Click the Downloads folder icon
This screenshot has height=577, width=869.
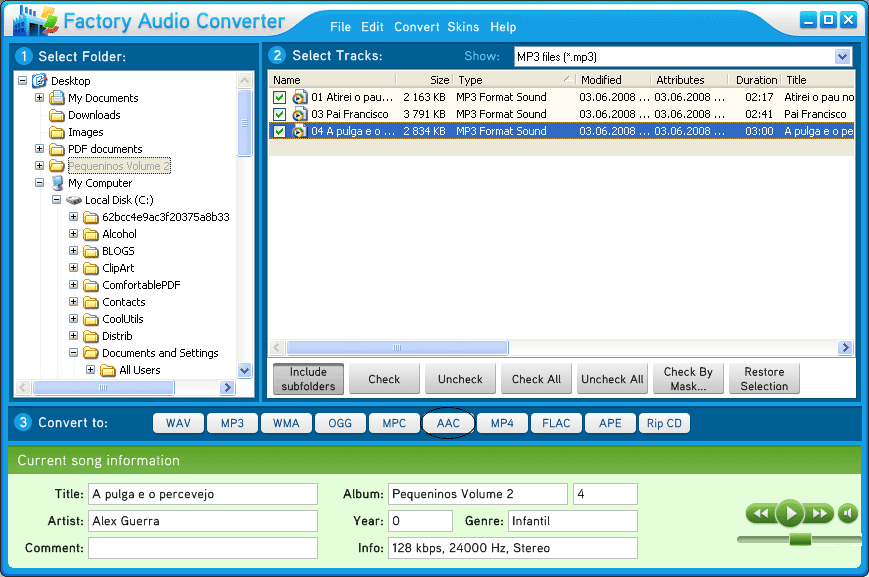(57, 115)
